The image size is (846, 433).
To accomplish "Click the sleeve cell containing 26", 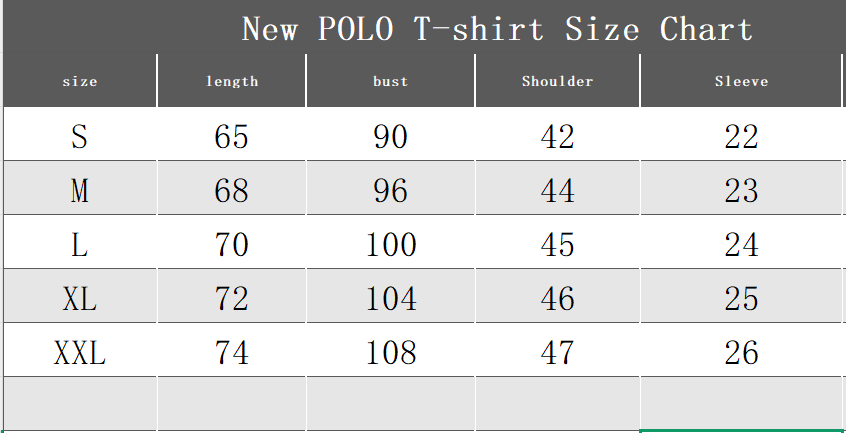I will (x=741, y=352).
